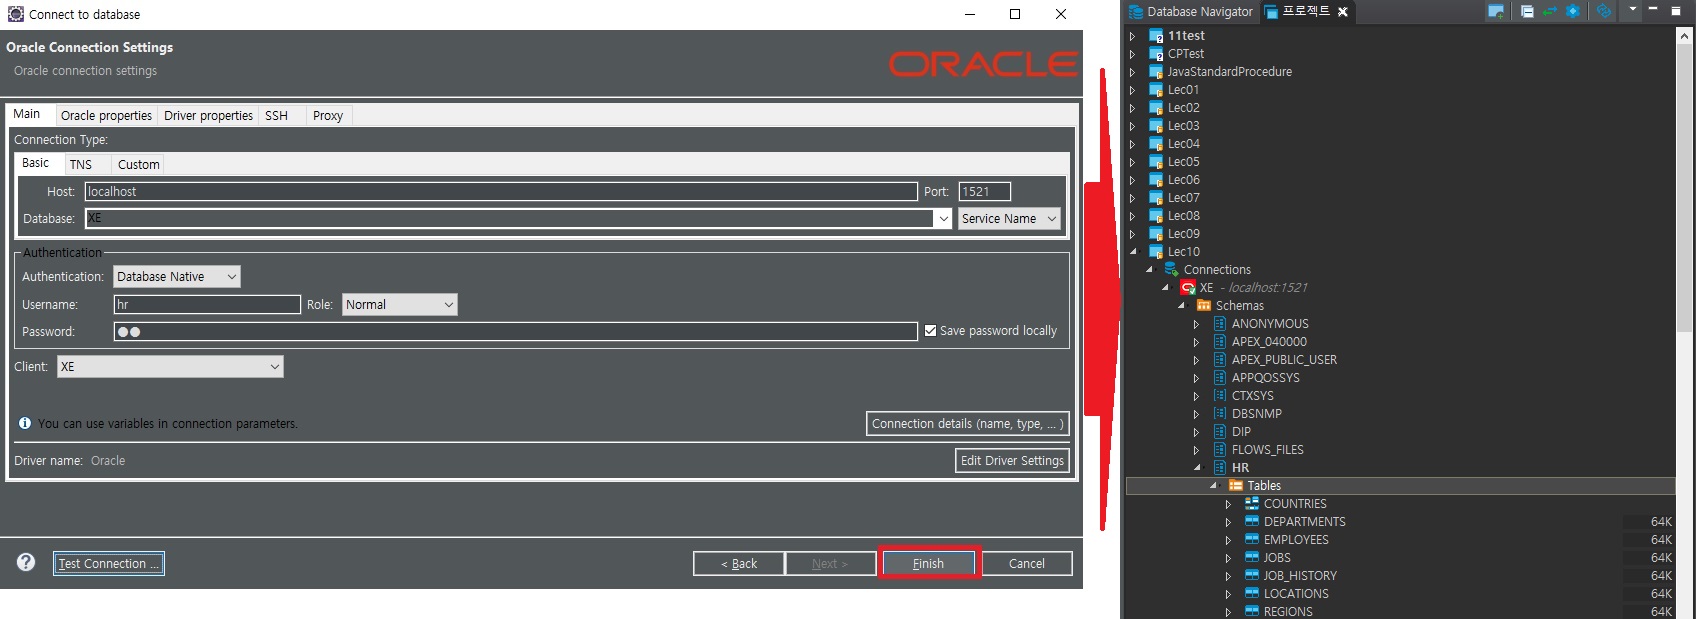This screenshot has height=619, width=1696.
Task: Open the navigator view menu arrow
Action: click(1633, 10)
